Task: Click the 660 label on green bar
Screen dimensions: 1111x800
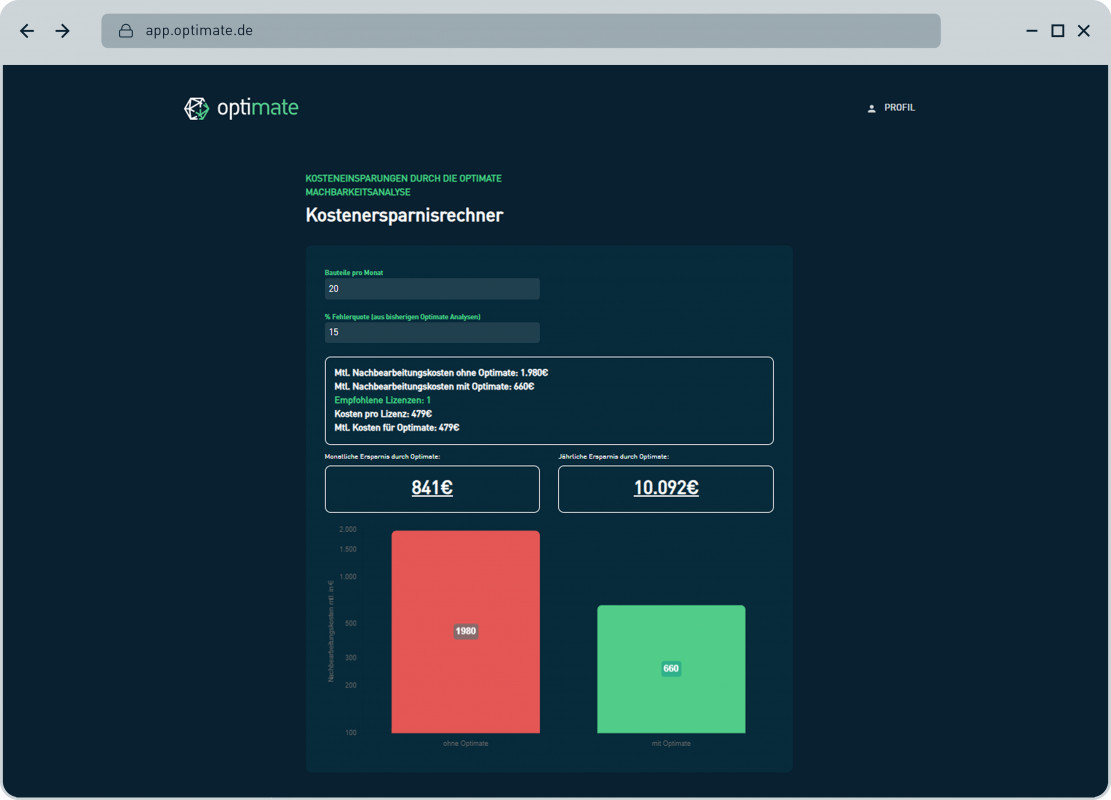Action: (671, 669)
